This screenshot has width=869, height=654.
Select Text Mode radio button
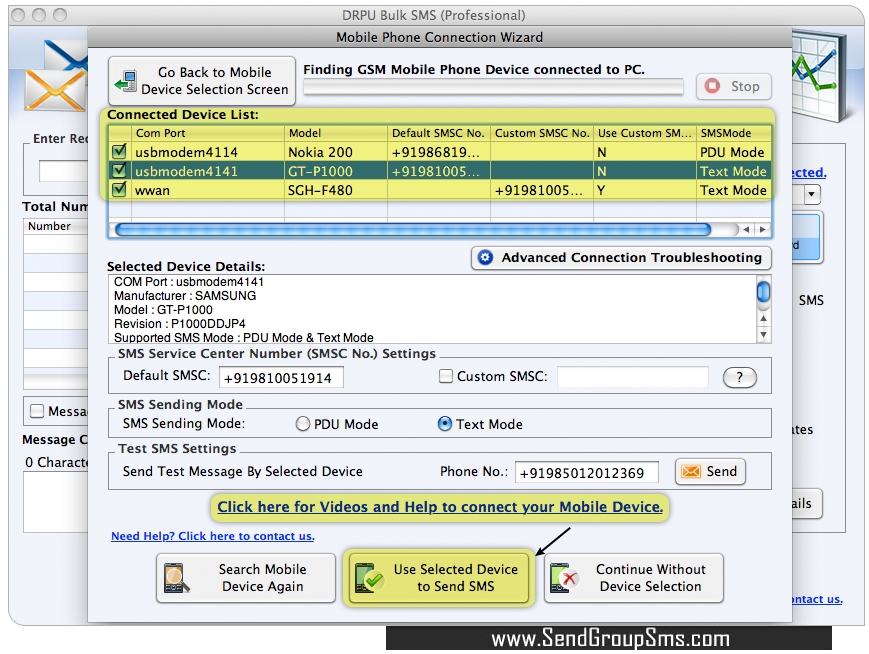point(444,424)
